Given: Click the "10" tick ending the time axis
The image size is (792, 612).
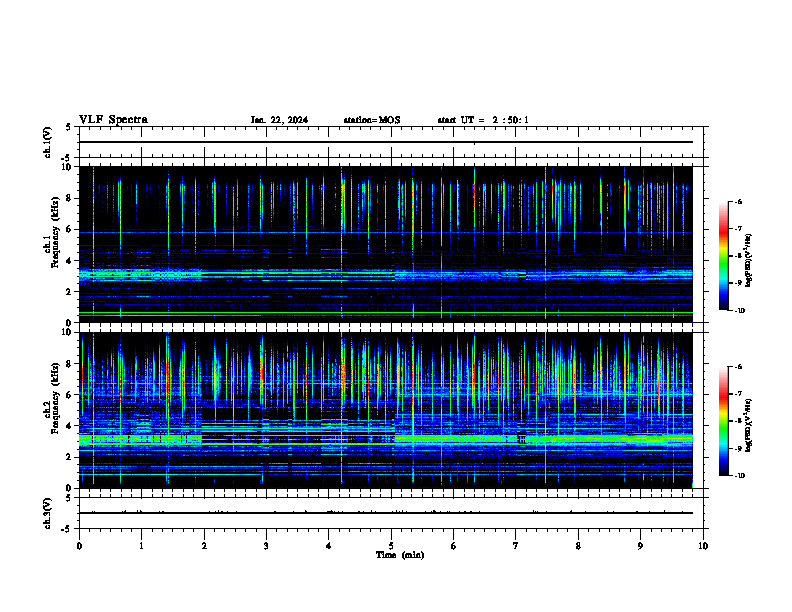Looking at the screenshot, I should [703, 546].
